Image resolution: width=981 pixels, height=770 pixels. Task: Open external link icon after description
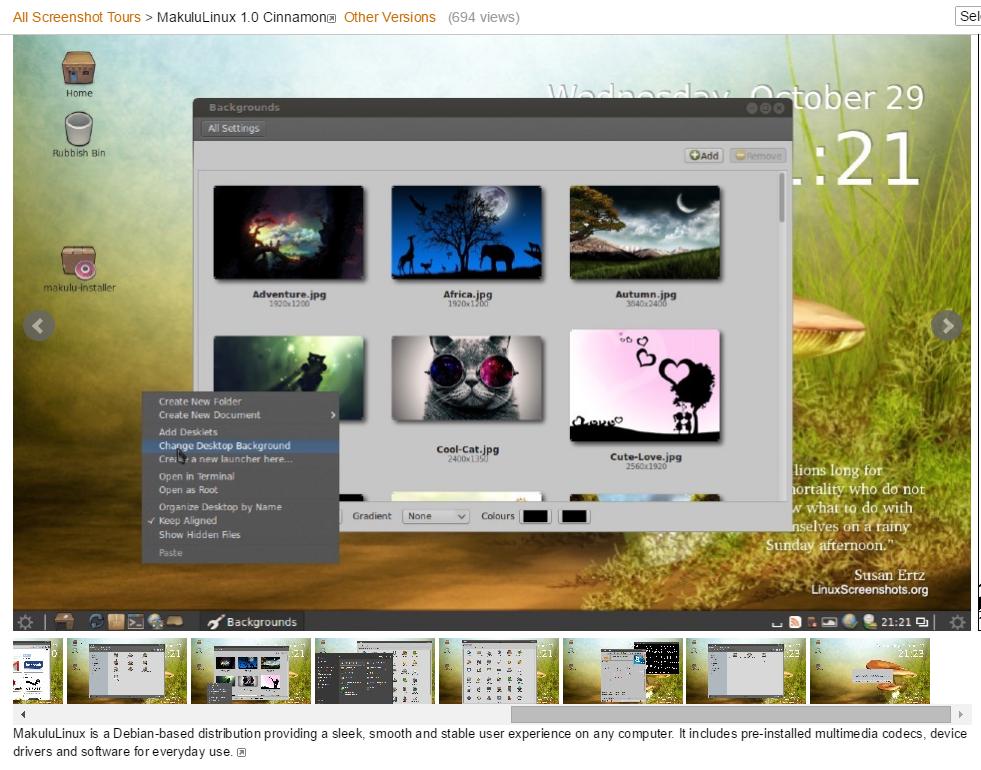click(x=241, y=752)
